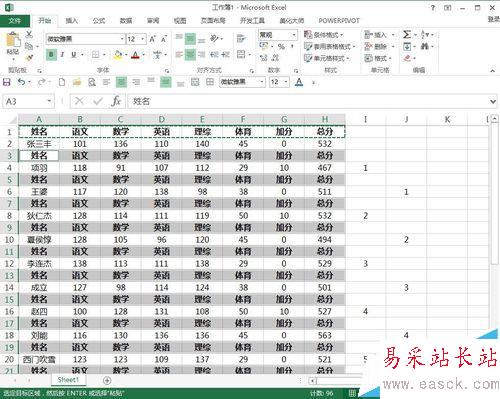Add a new sheet with the plus button
Screen dimensions: 500x399
pos(107,380)
